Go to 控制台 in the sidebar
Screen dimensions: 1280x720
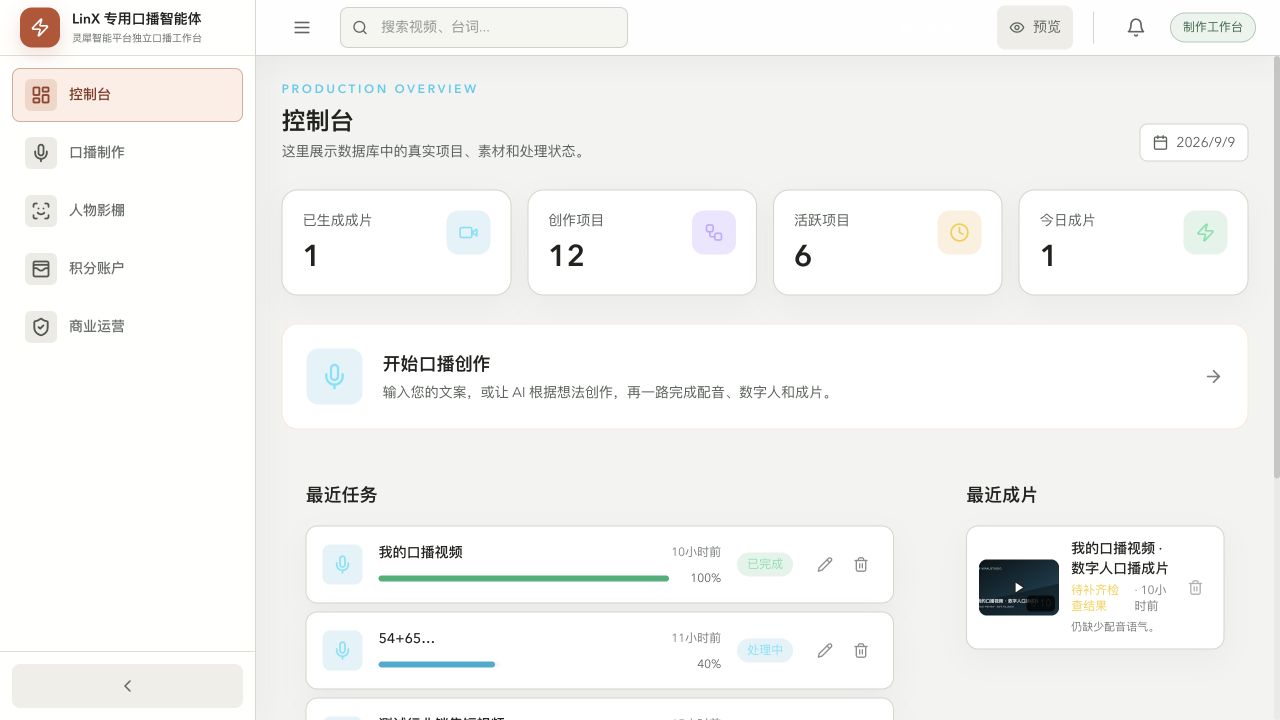pos(127,95)
